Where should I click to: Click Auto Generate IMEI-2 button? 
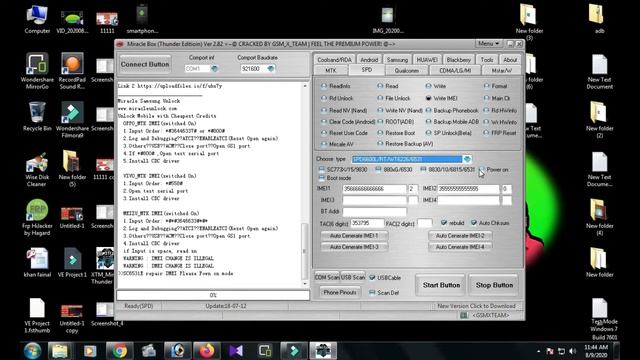(460, 236)
